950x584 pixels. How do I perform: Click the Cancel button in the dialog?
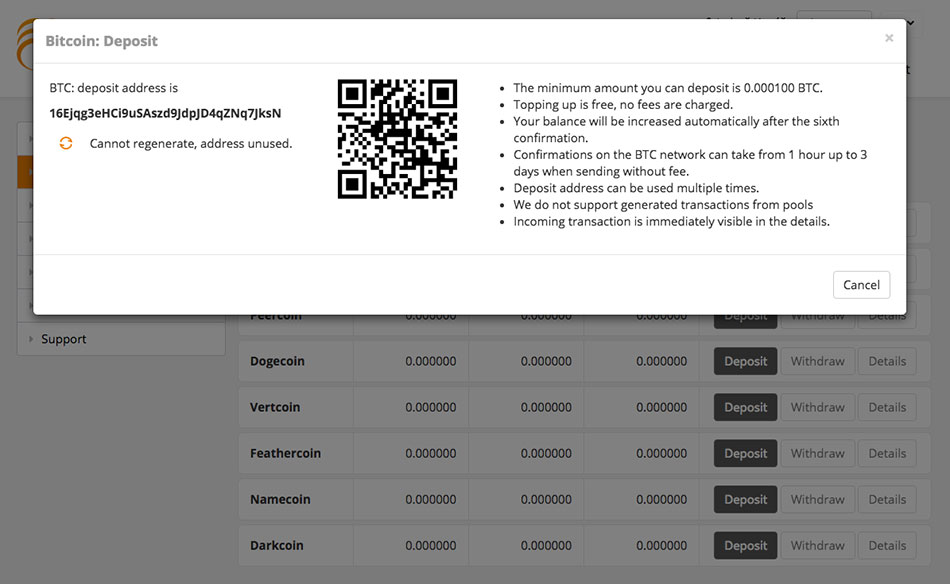[x=862, y=285]
